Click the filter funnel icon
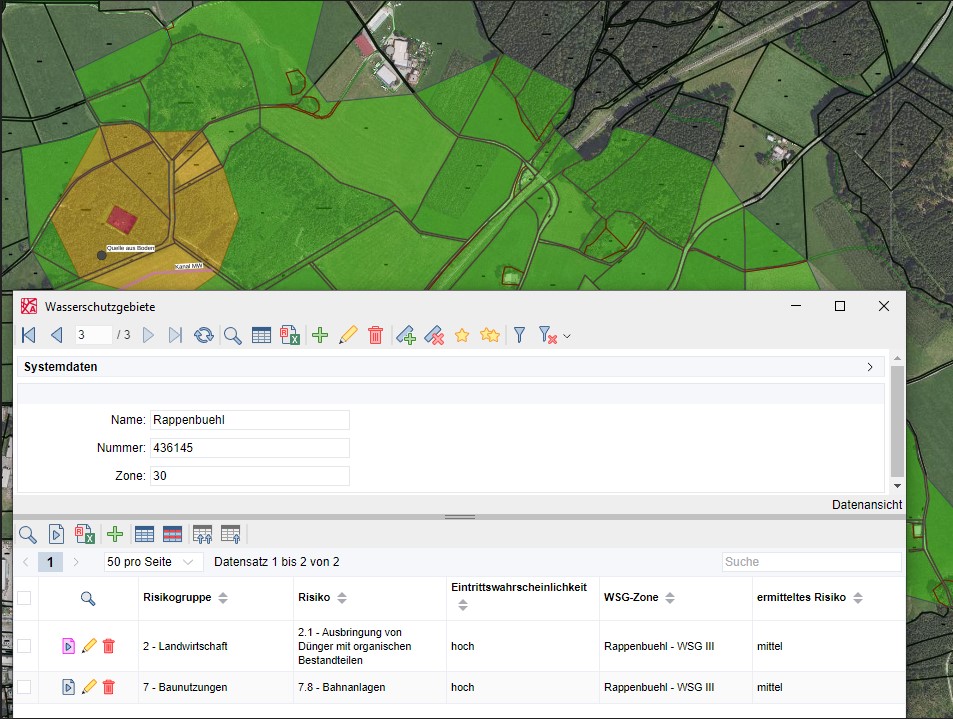Image resolution: width=953 pixels, height=719 pixels. 520,335
